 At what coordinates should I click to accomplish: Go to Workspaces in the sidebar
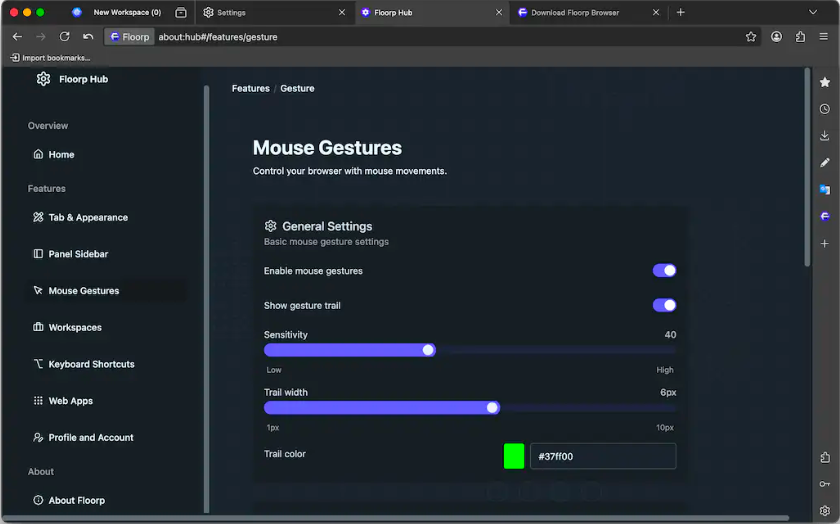(75, 328)
